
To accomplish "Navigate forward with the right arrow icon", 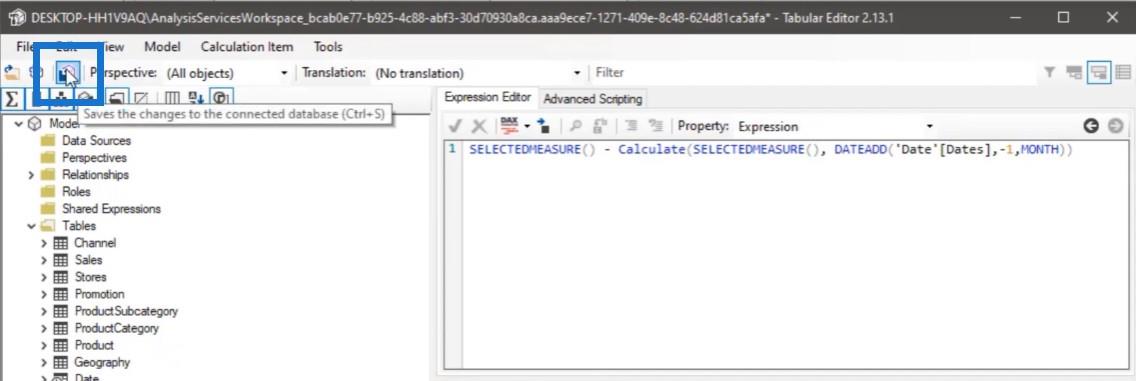I will 1115,126.
